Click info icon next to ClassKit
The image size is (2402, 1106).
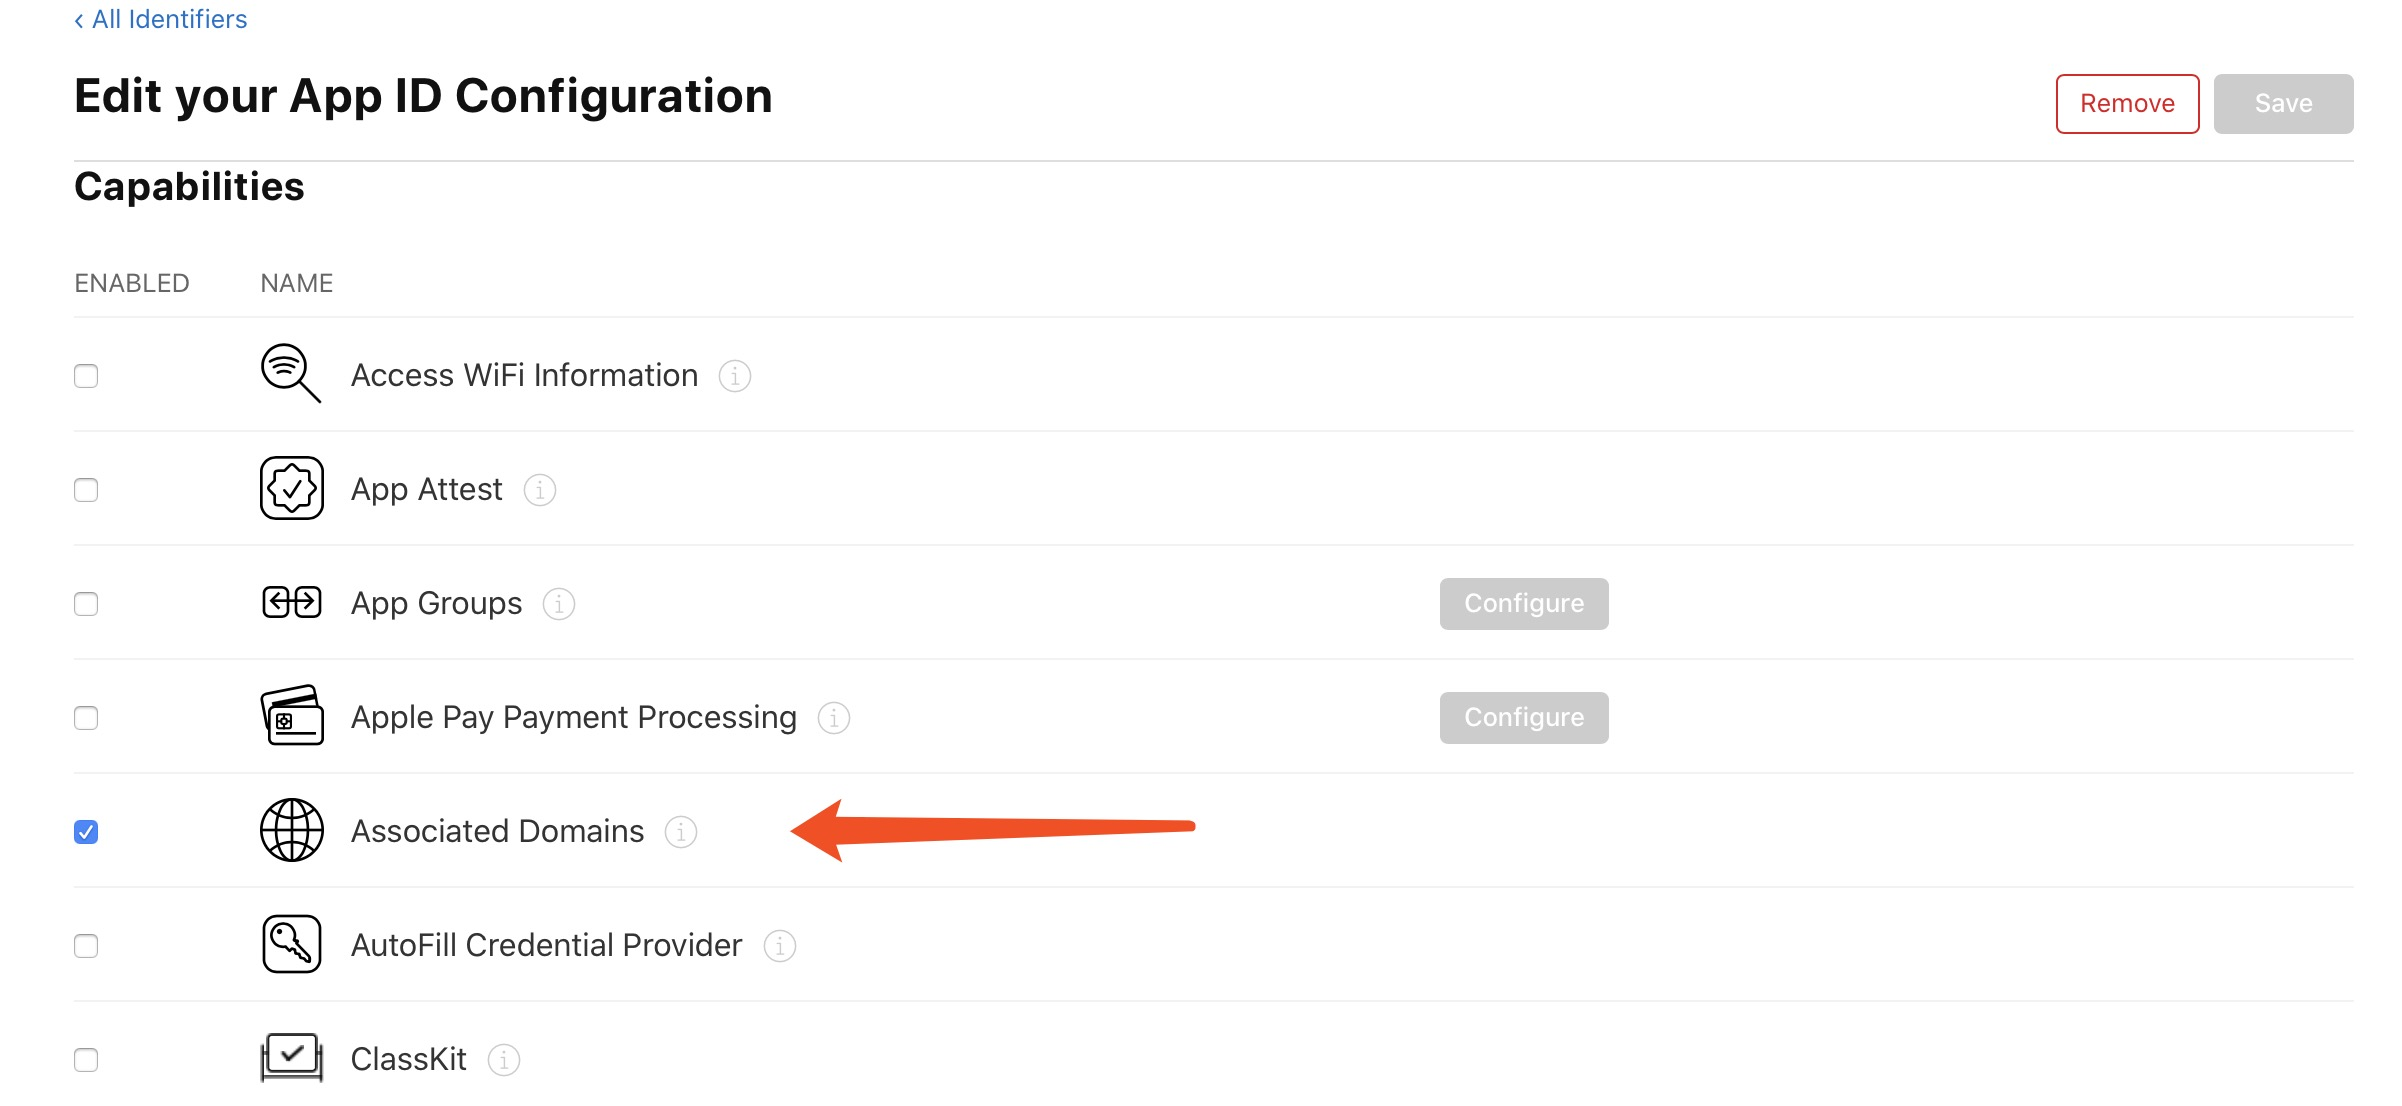[x=504, y=1060]
